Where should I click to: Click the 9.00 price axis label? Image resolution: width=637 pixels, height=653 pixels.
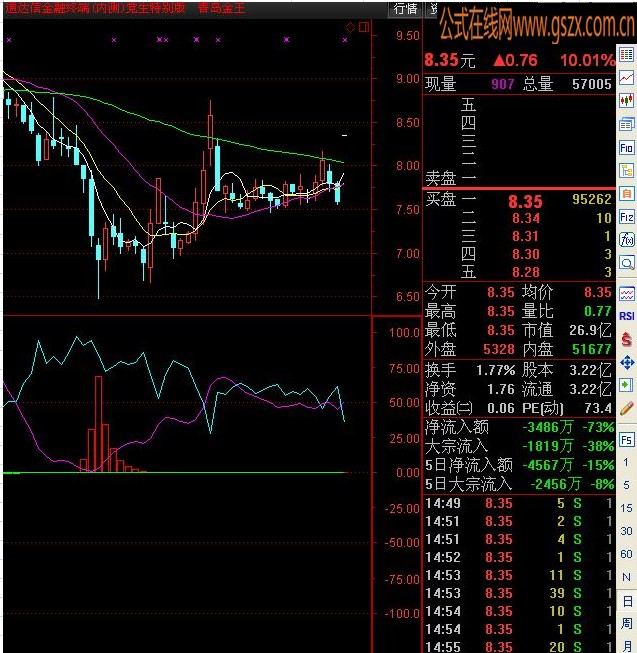click(x=408, y=79)
